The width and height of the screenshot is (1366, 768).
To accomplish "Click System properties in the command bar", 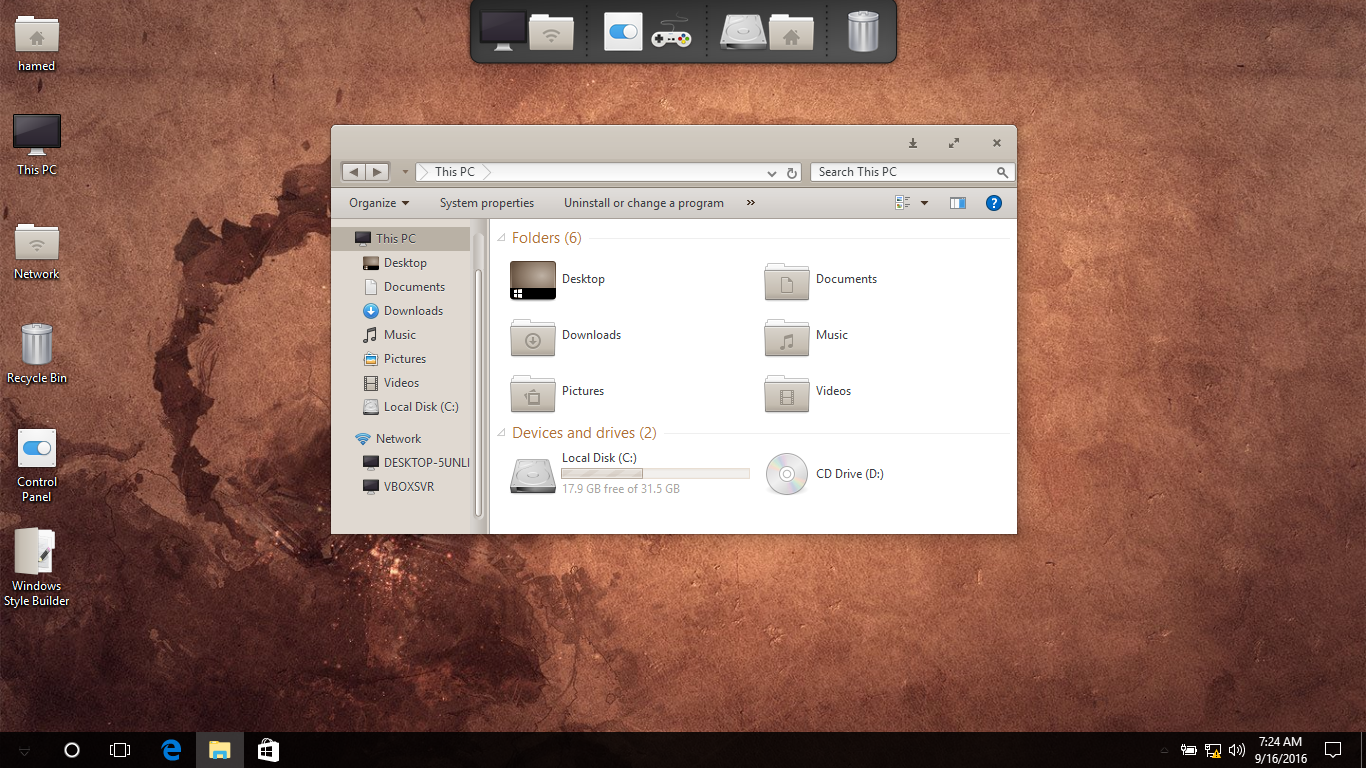I will [487, 203].
